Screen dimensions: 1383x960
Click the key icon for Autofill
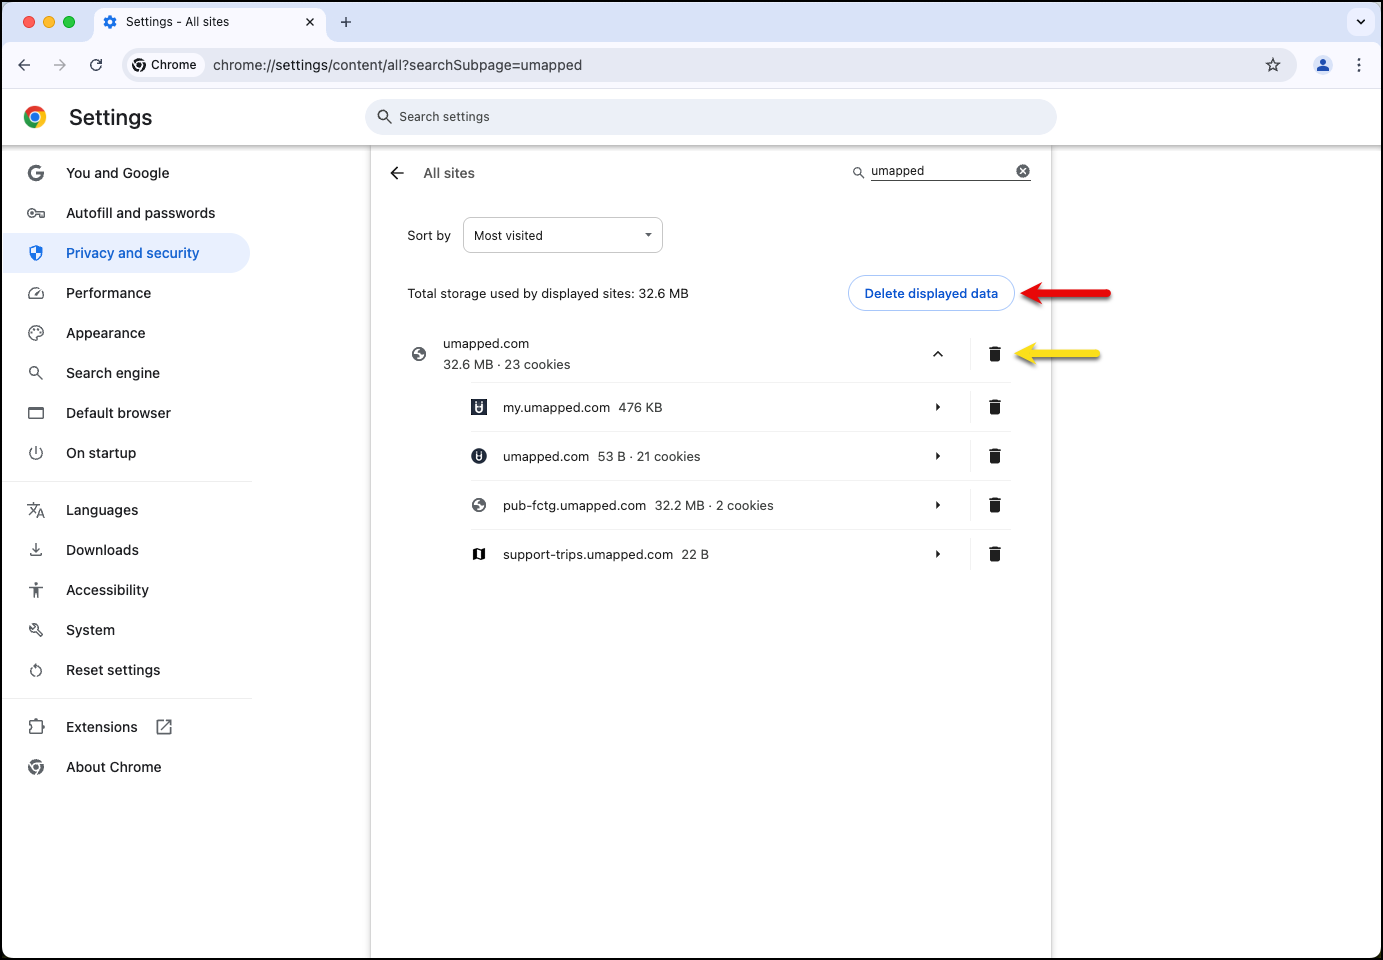(36, 213)
